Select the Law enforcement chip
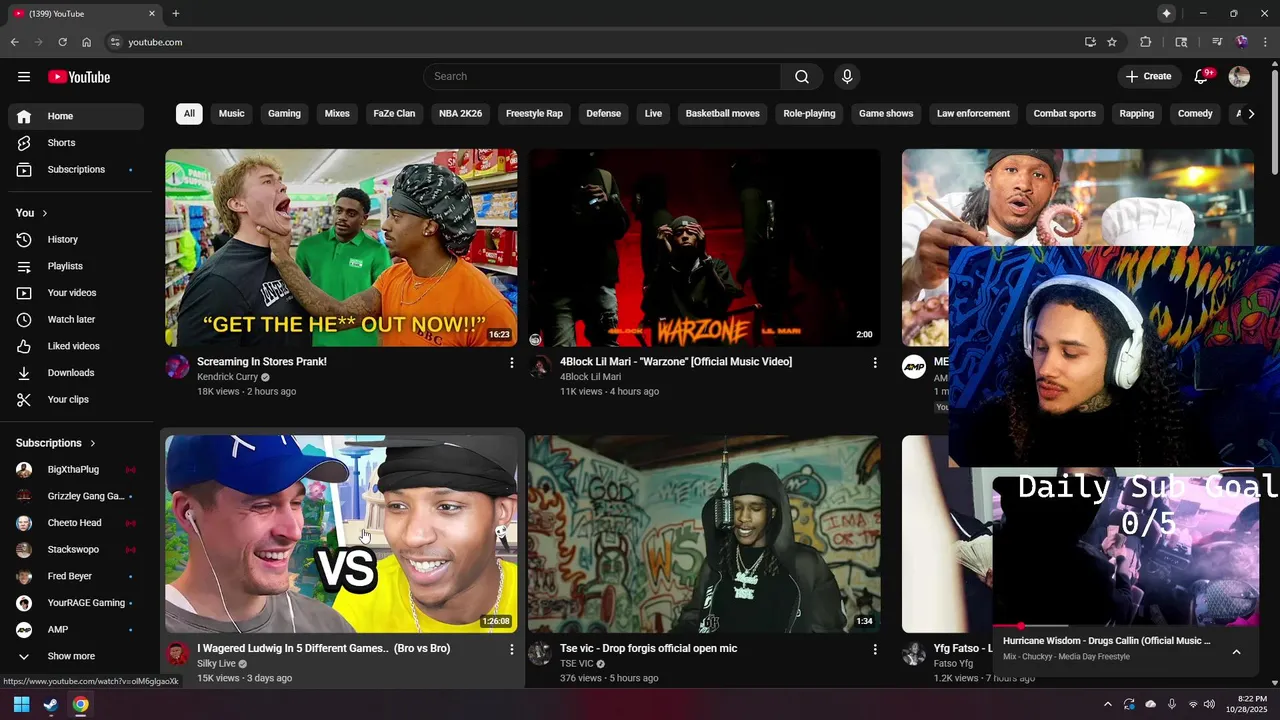 coord(973,114)
